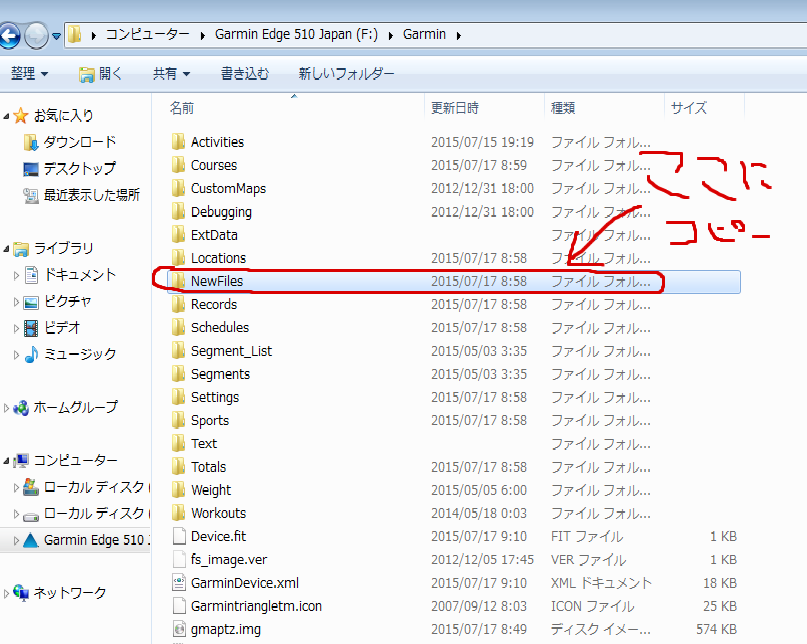Screen dimensions: 807x644
Task: Click the コンピューター icon in navigation pane
Action: pyautogui.click(x=21, y=460)
